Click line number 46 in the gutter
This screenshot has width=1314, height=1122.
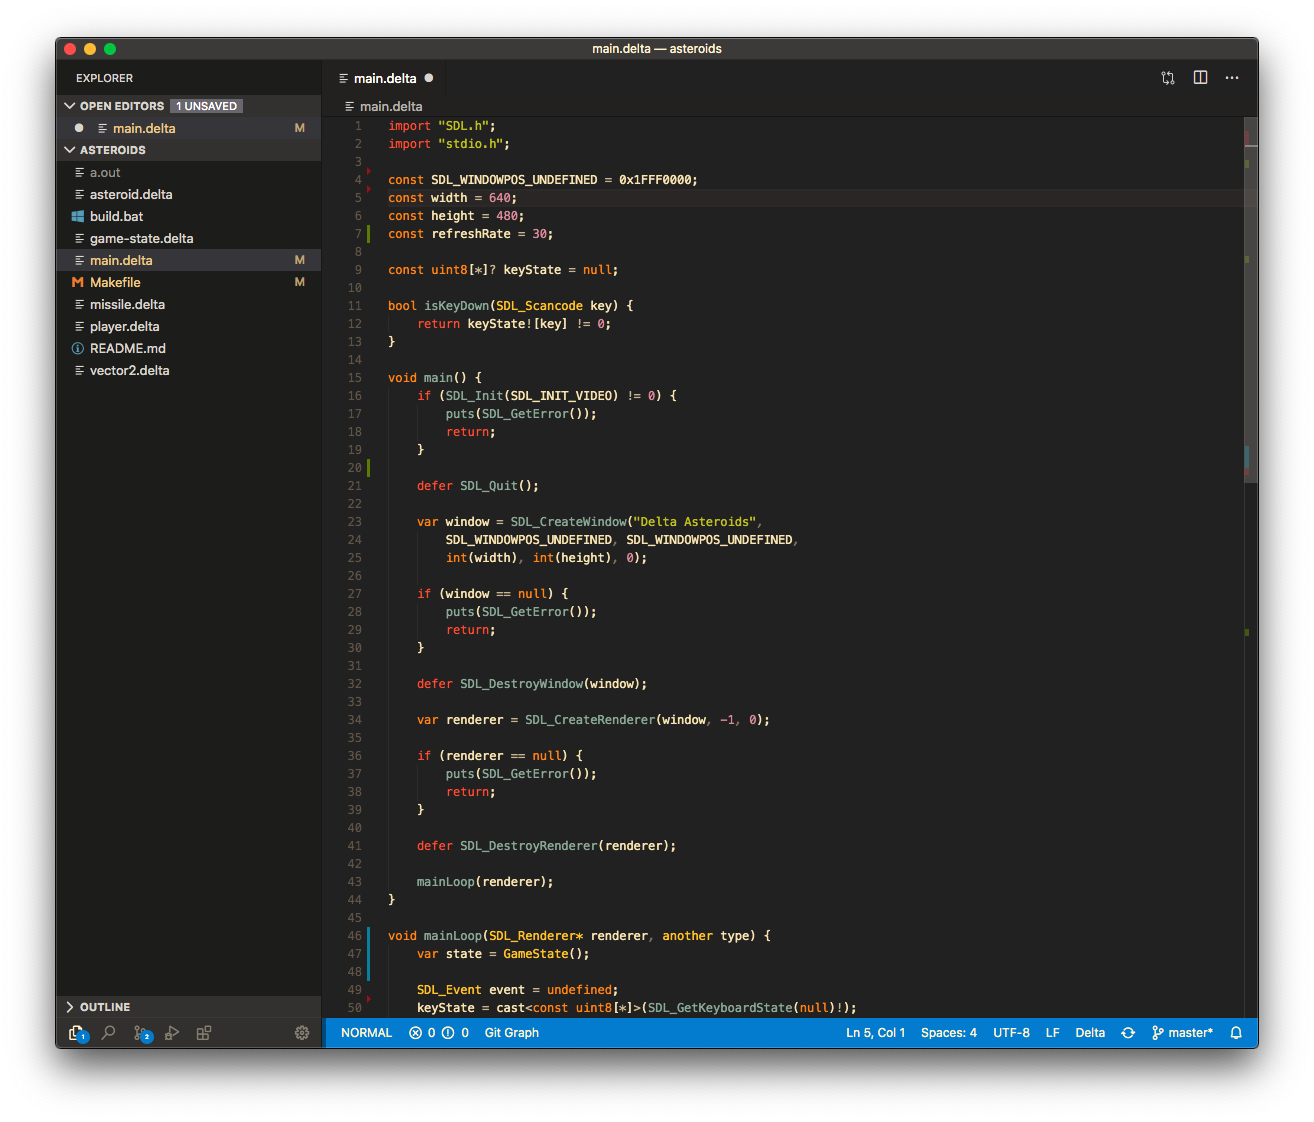(355, 936)
